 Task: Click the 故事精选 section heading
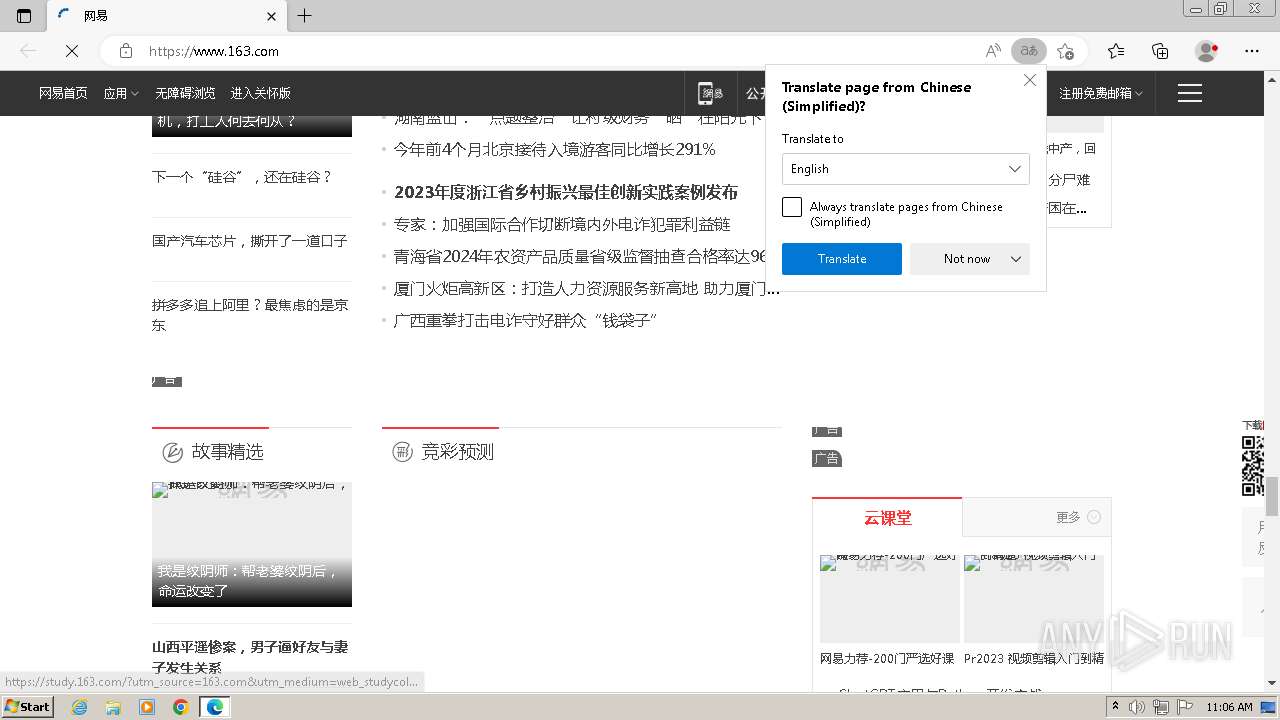click(228, 452)
